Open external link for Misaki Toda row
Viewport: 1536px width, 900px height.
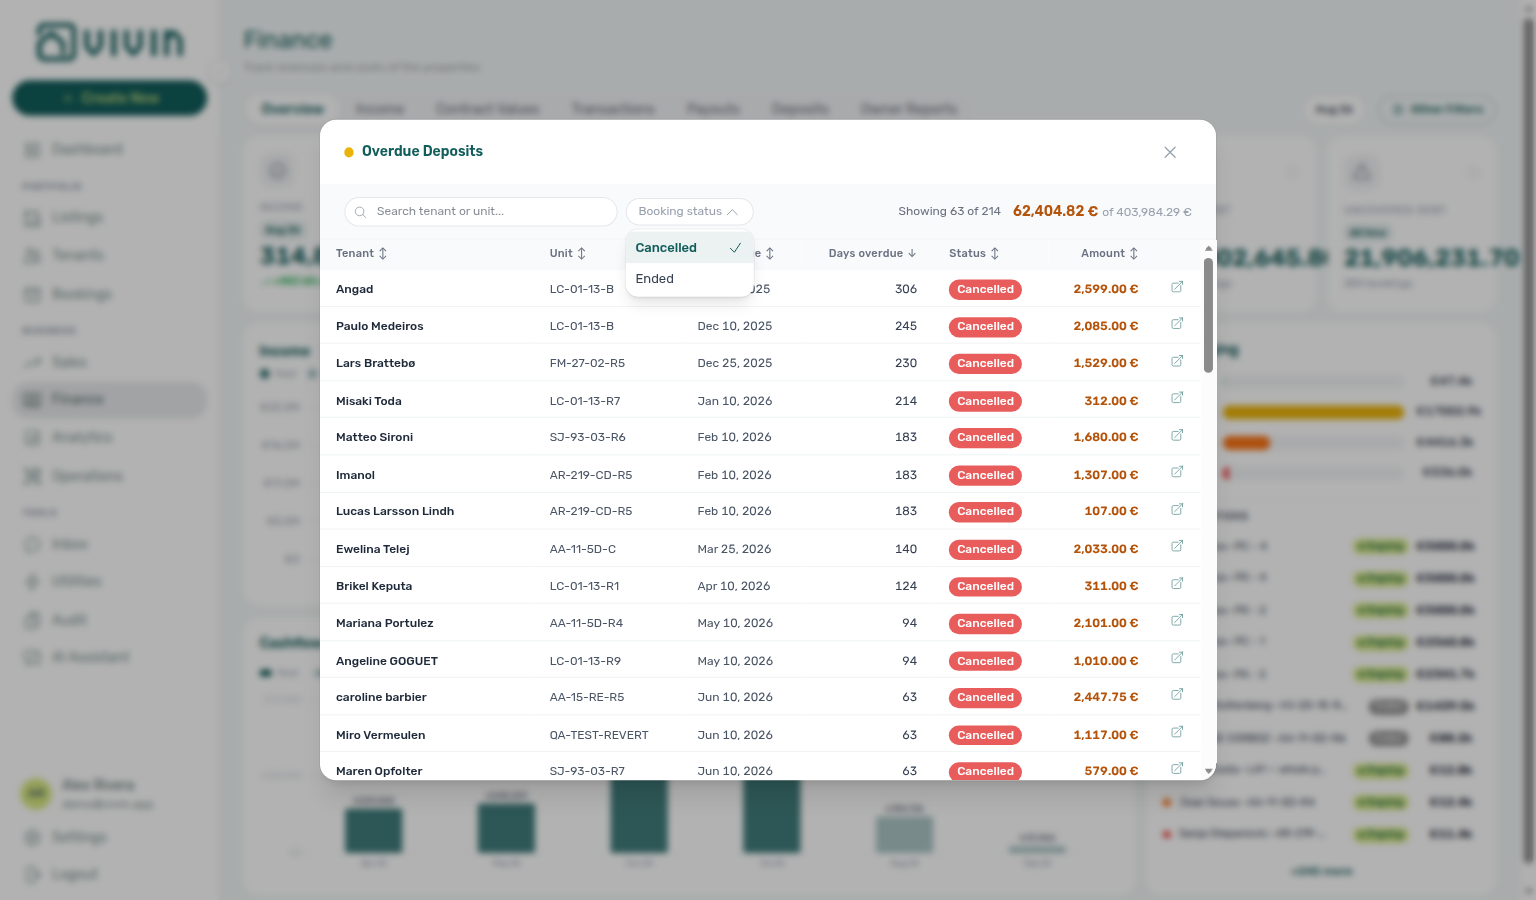[x=1177, y=398]
